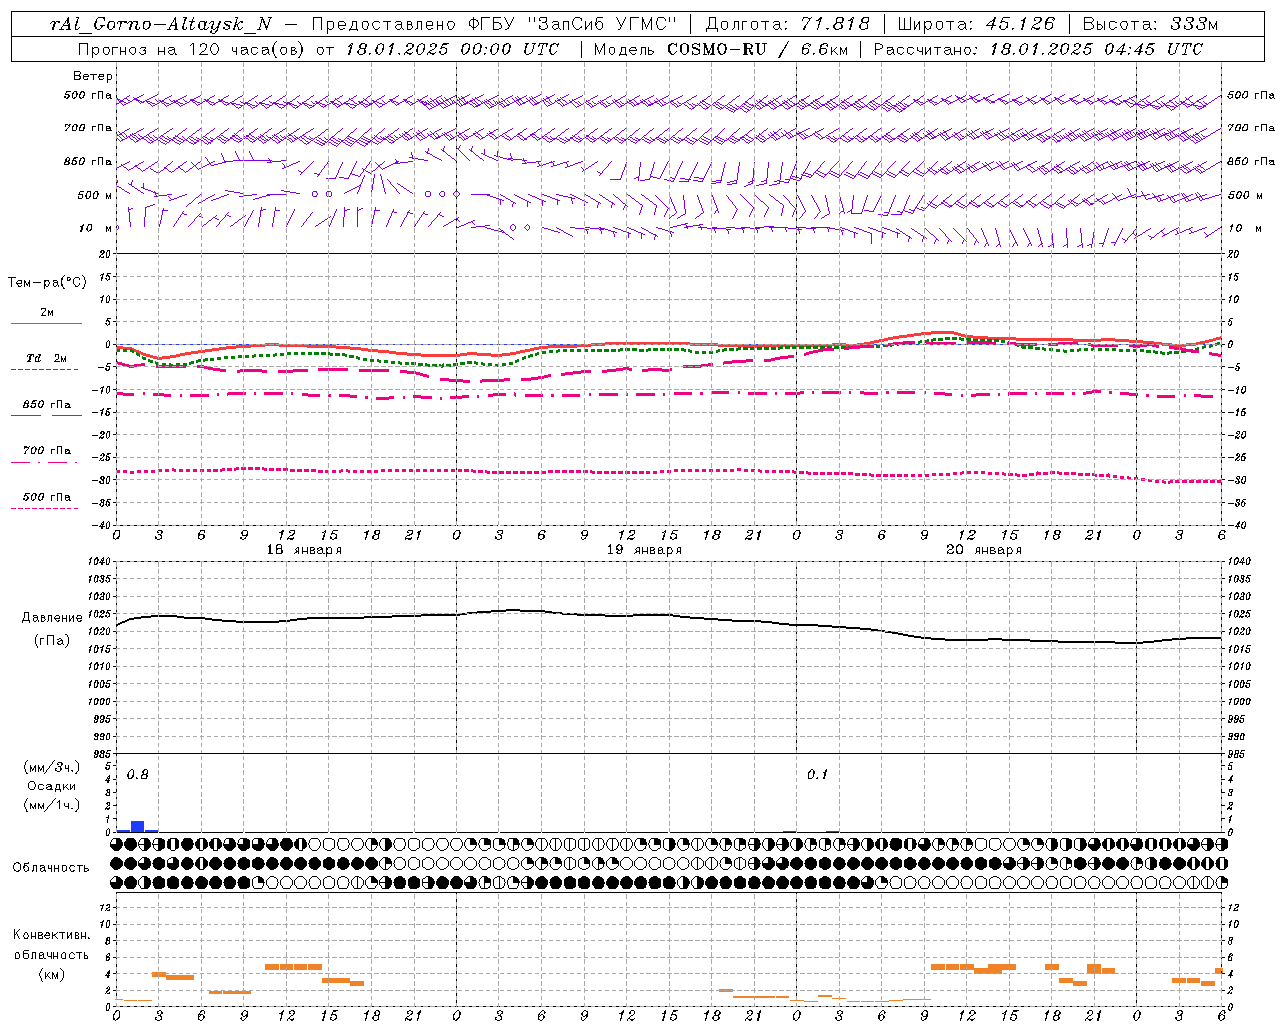Click the 'Широта: 45.126' header field

click(977, 25)
